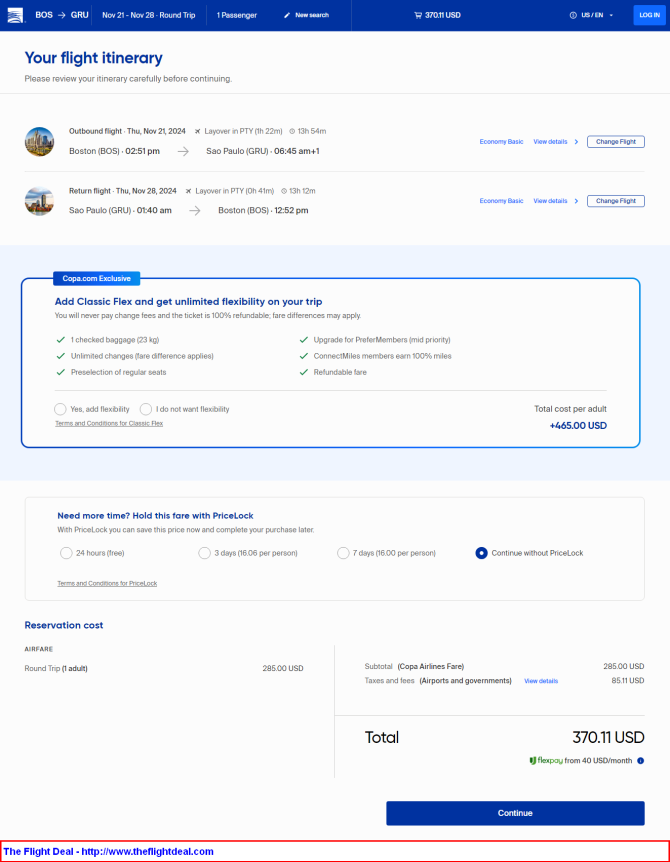Open View details link for taxes and fees
670x862 pixels.
541,681
